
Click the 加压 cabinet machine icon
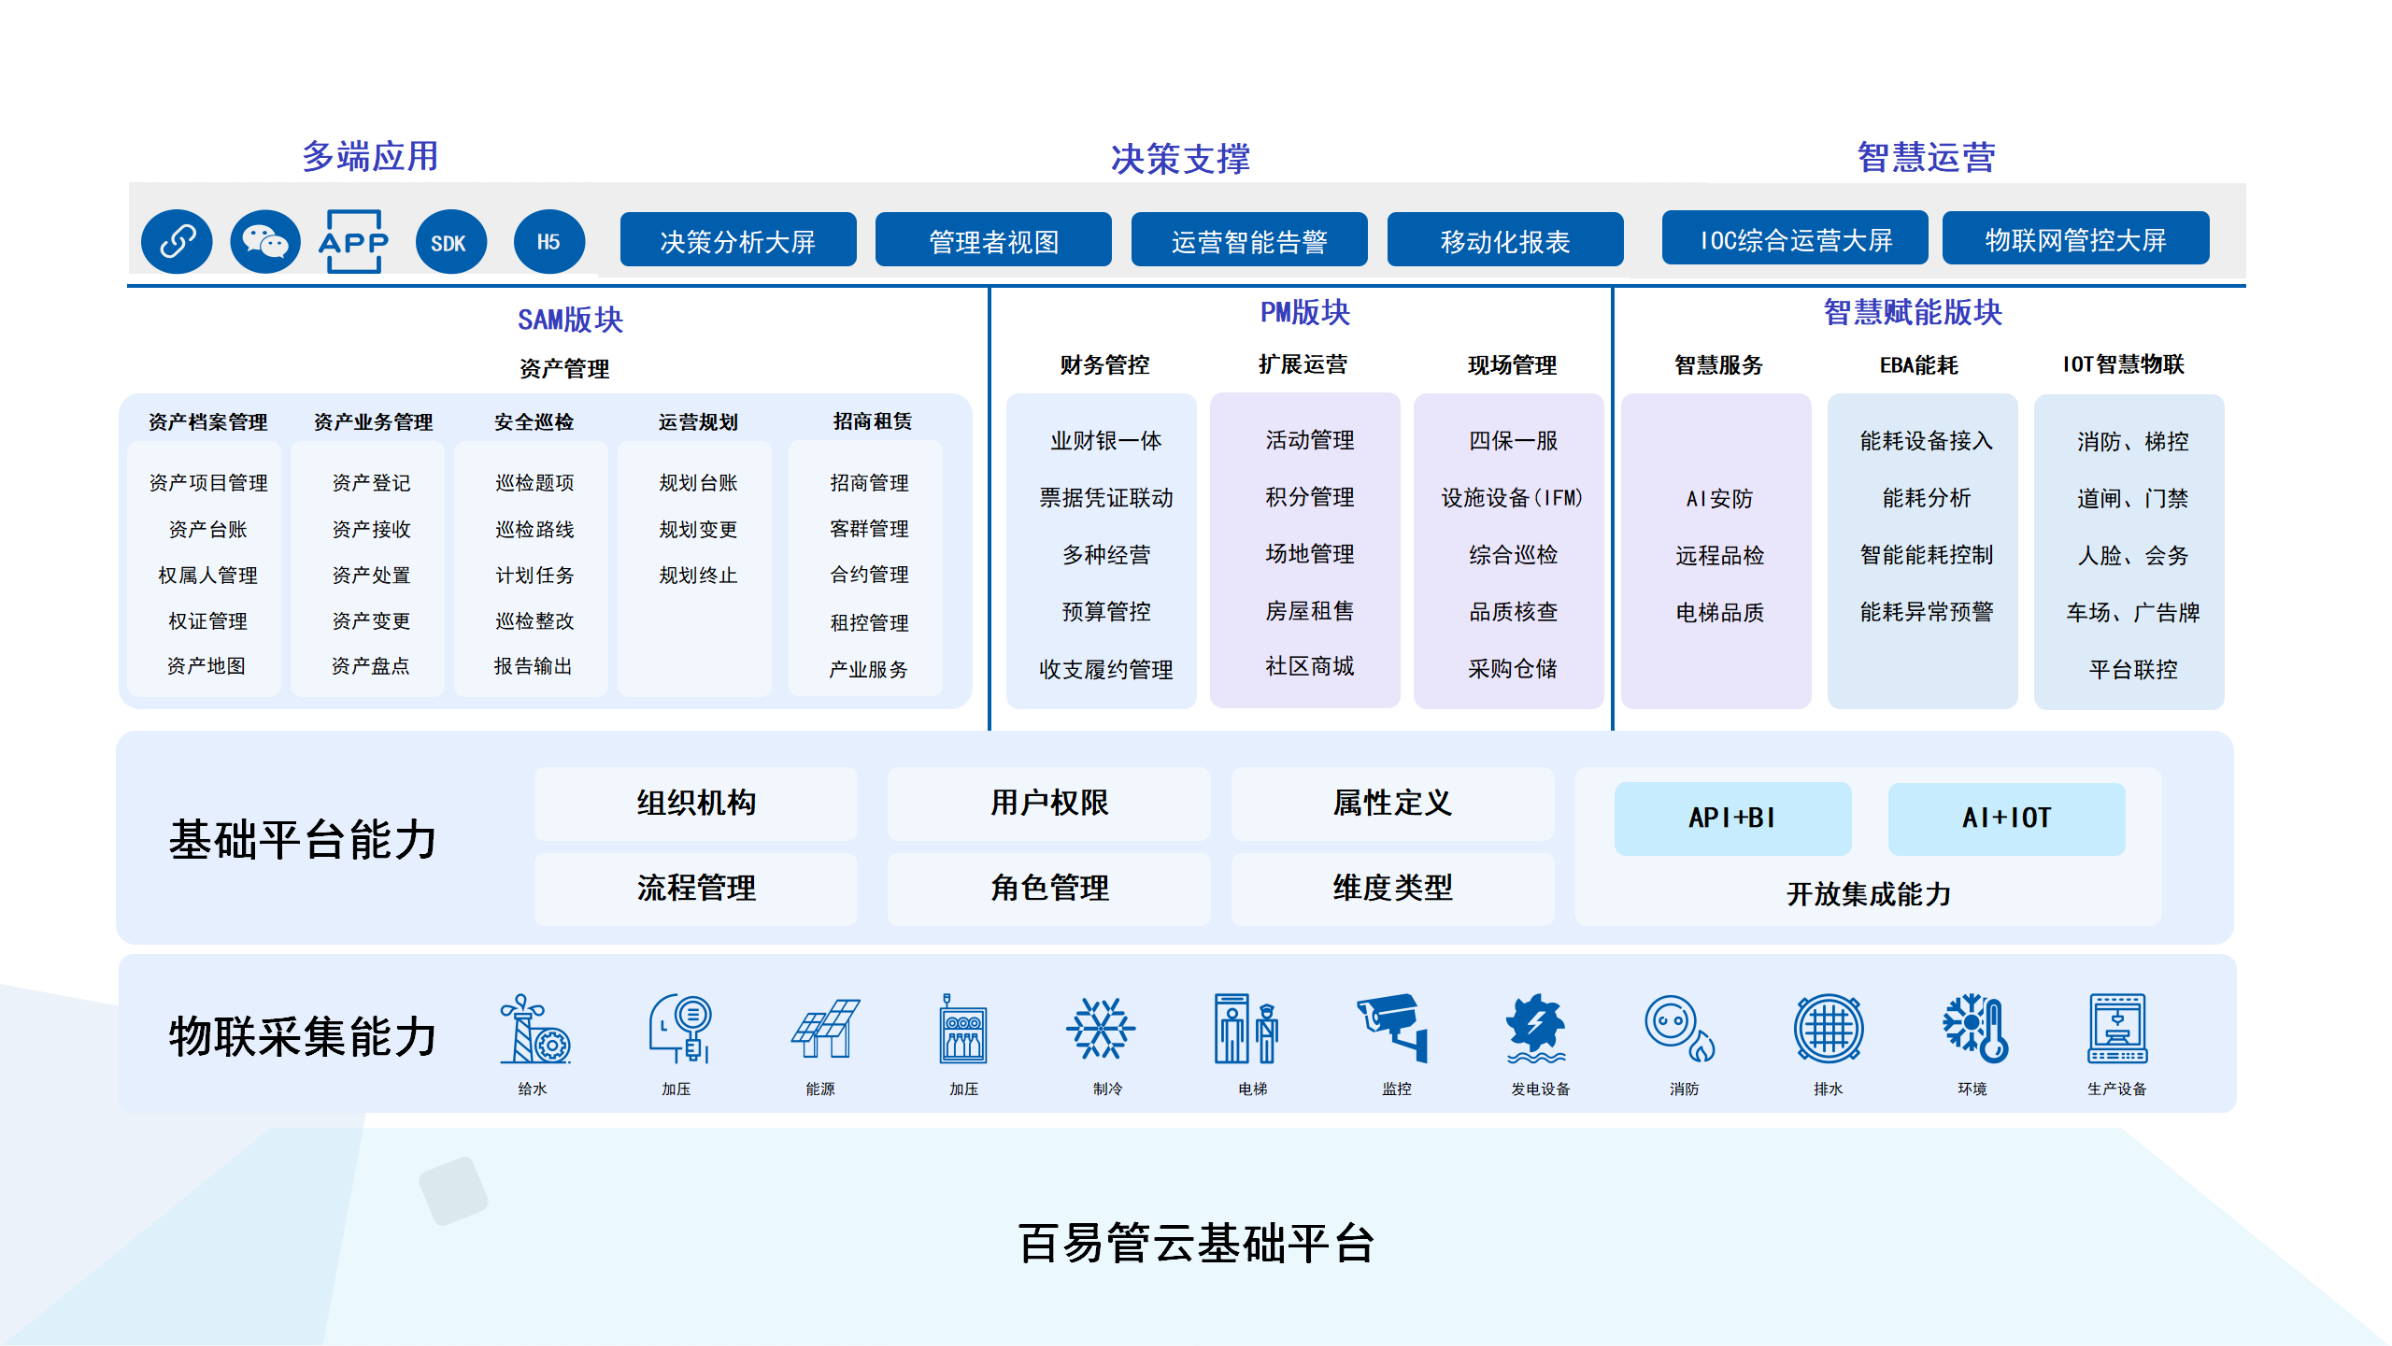coord(963,1029)
